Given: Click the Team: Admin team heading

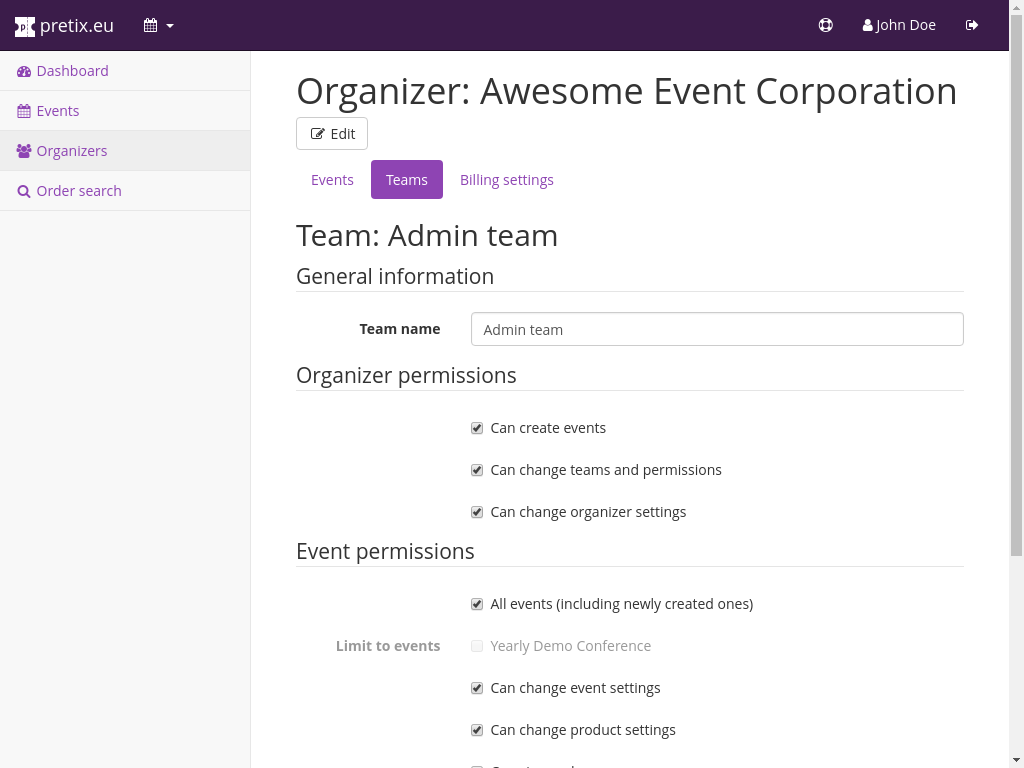Looking at the screenshot, I should (x=427, y=235).
